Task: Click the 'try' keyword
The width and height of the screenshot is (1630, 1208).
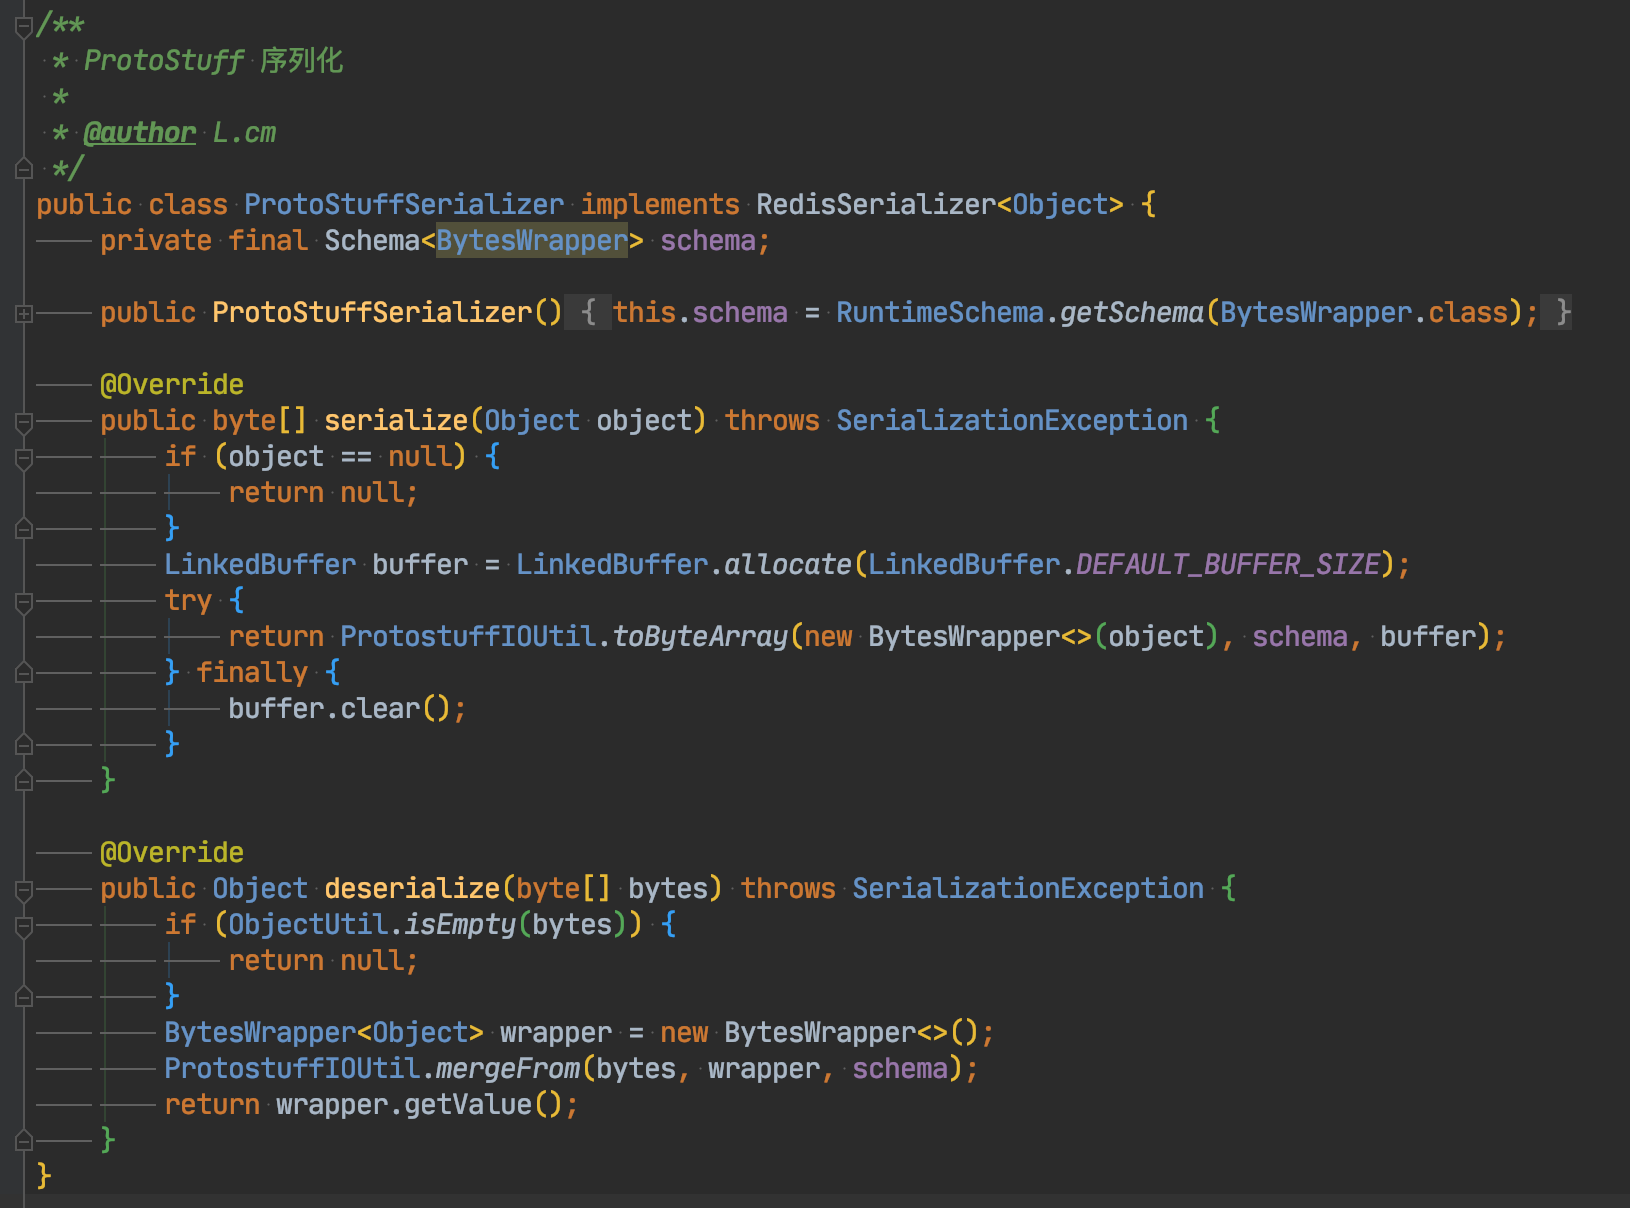Action: pyautogui.click(x=188, y=600)
